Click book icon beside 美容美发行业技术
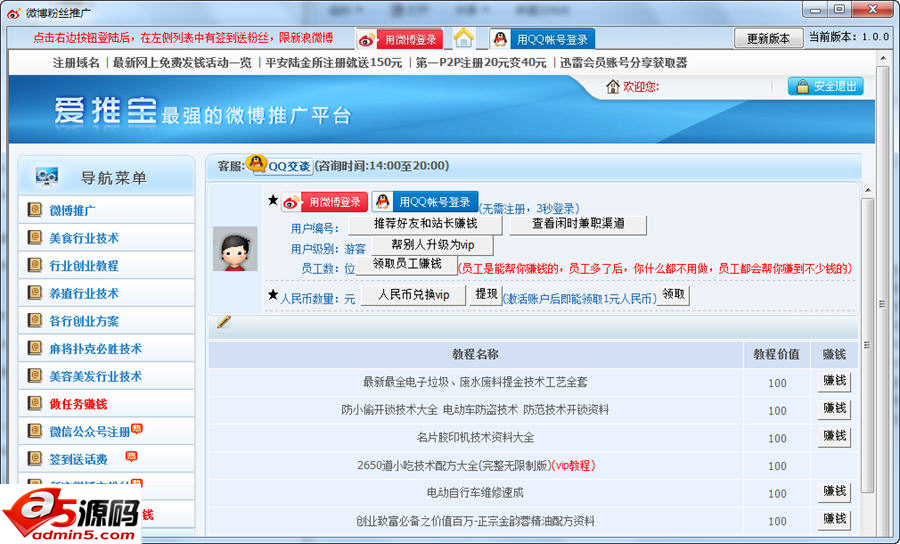Screen dimensions: 900x544 coord(35,375)
